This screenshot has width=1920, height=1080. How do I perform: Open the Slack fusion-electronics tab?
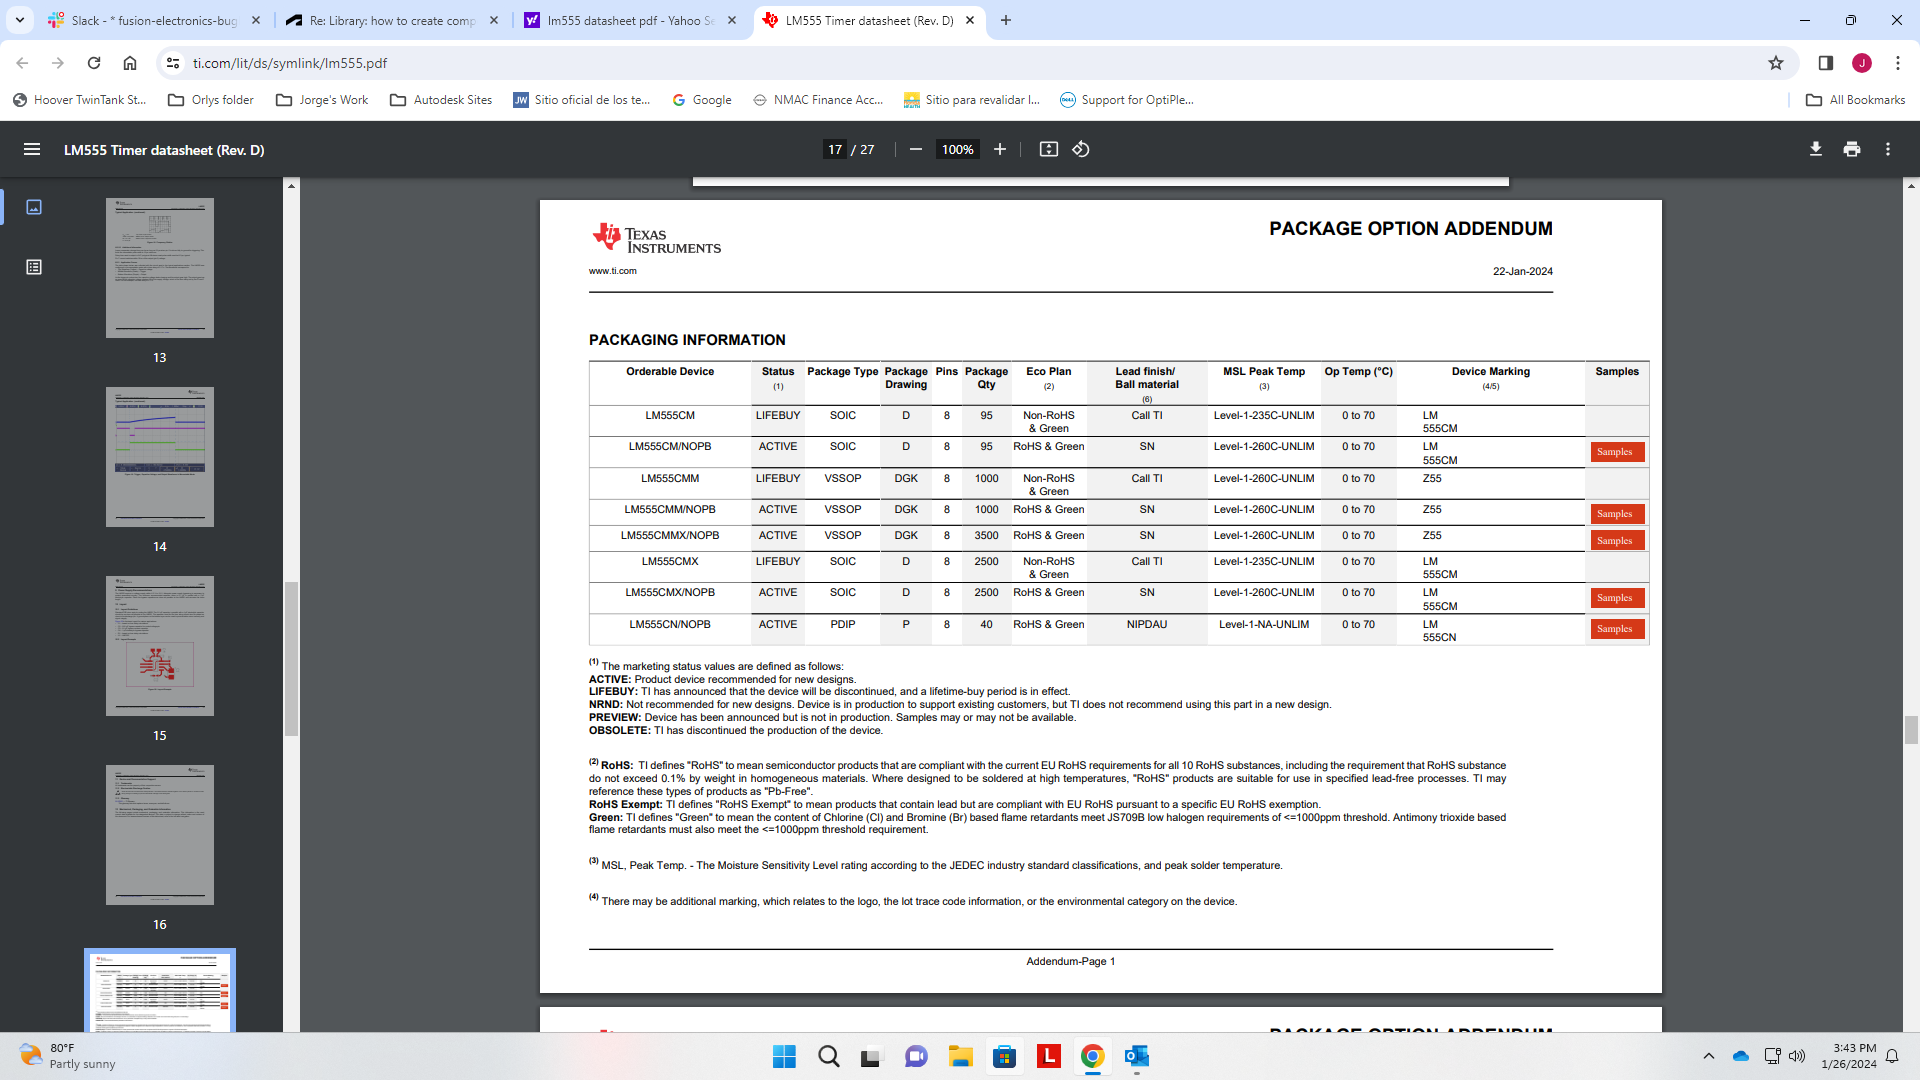(x=155, y=20)
